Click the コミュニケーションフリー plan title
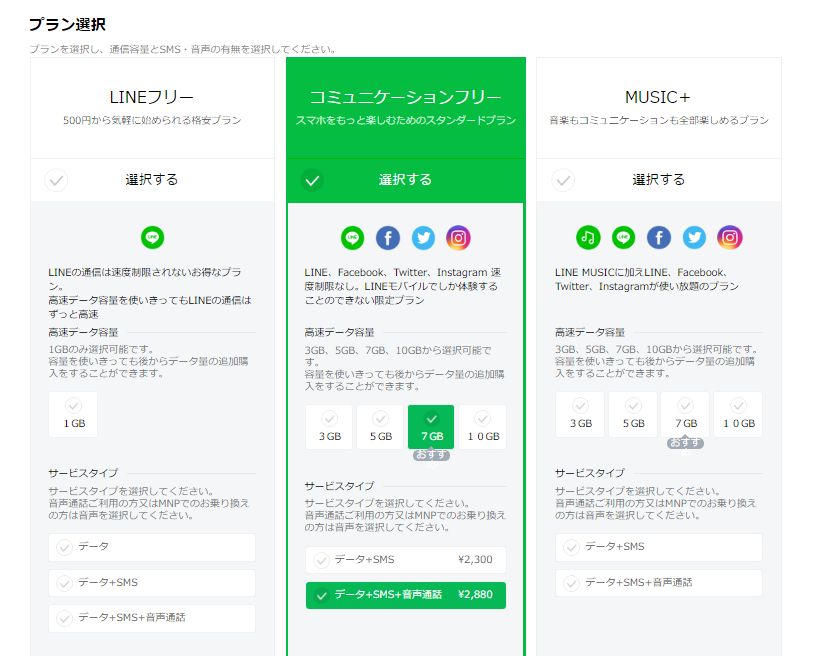The image size is (829, 656). (406, 97)
